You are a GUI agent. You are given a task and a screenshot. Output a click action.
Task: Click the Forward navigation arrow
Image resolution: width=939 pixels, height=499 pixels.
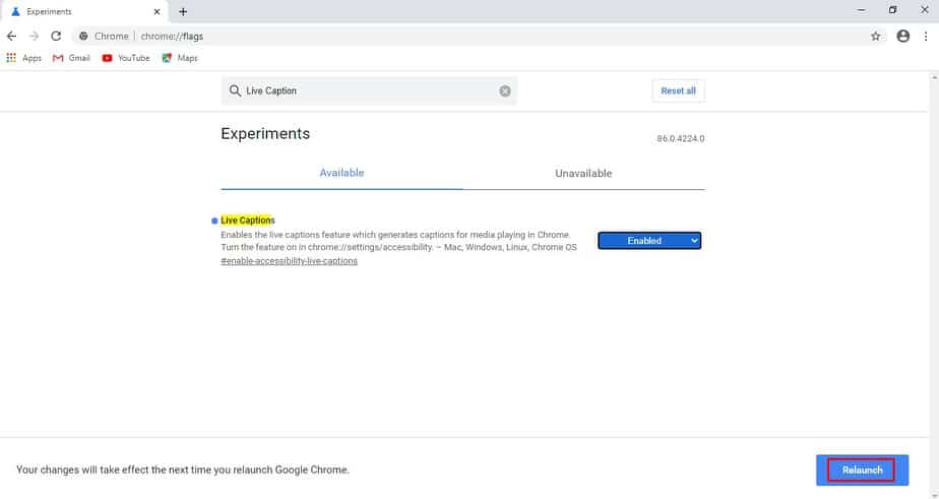34,36
